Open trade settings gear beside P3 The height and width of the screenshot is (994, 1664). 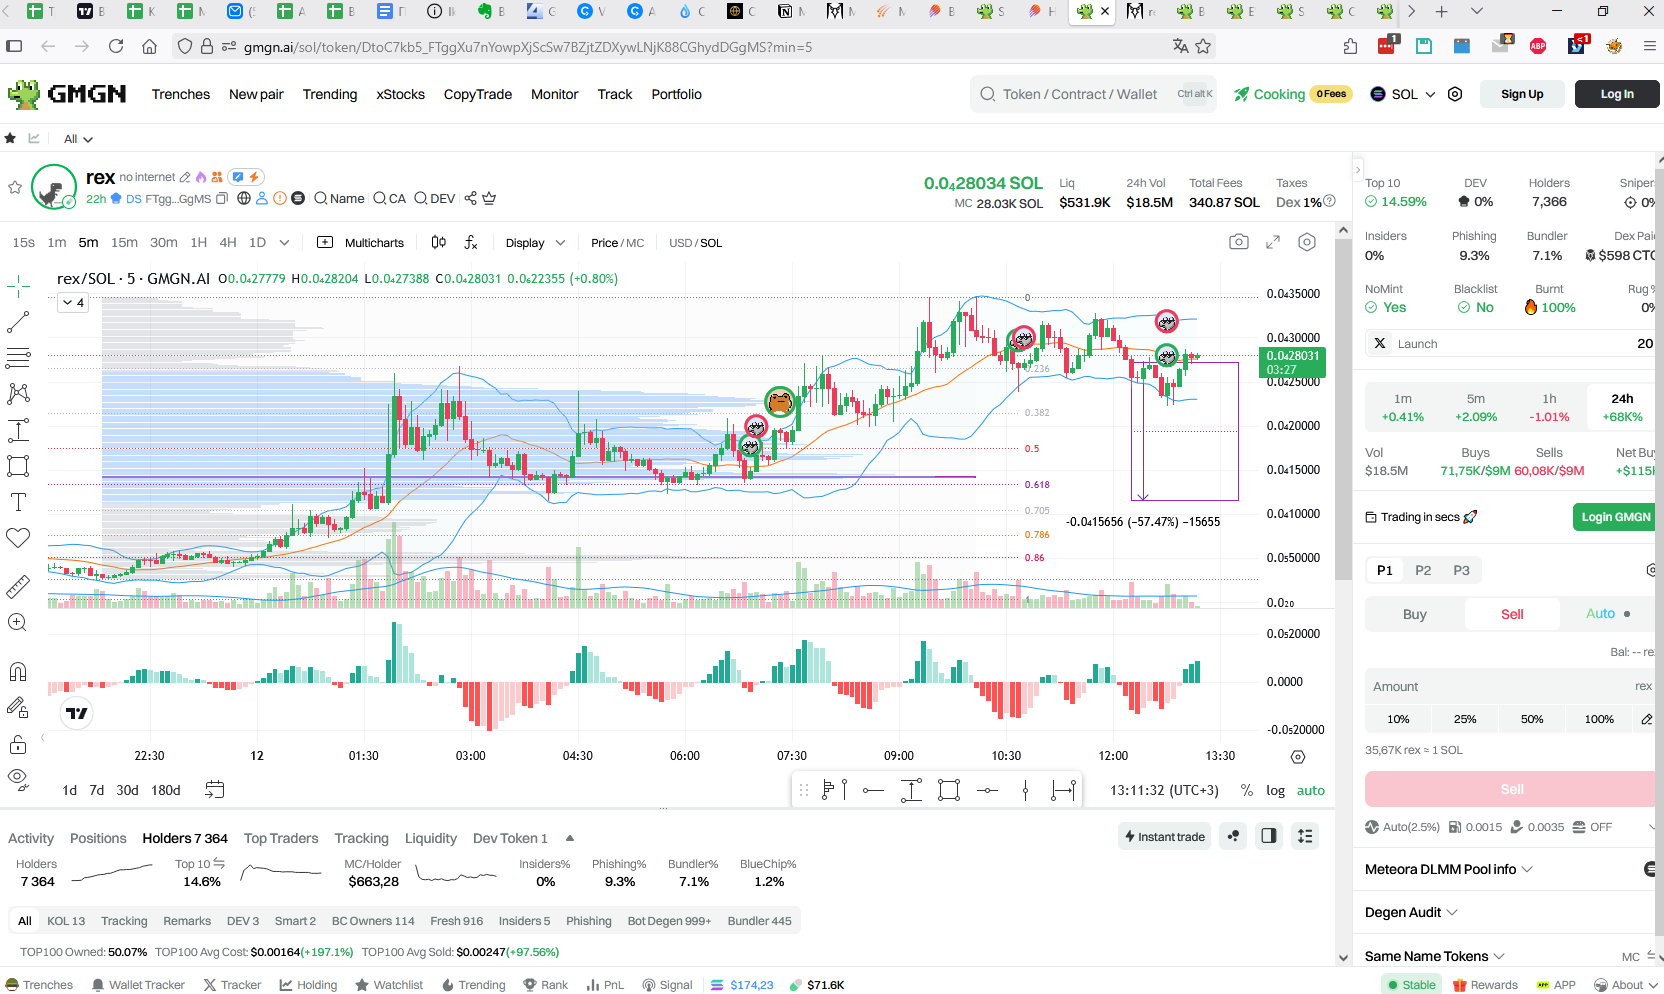pyautogui.click(x=1651, y=570)
